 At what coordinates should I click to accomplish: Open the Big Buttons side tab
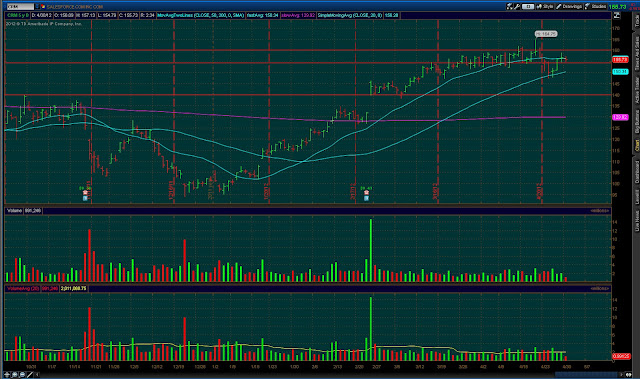click(636, 122)
